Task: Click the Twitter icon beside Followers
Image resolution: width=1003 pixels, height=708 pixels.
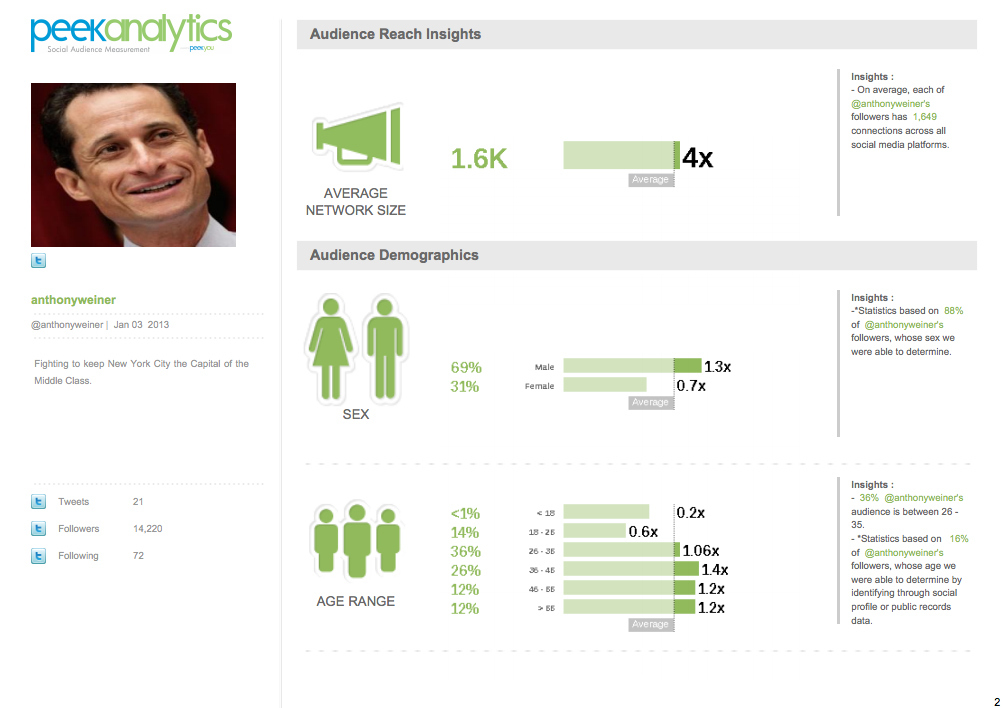Action: click(x=38, y=528)
